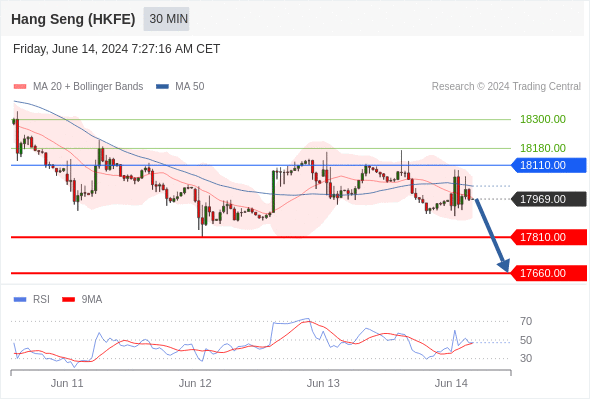This screenshot has height=400, width=590.
Task: Click the 17969.00 current price tag
Action: click(549, 199)
